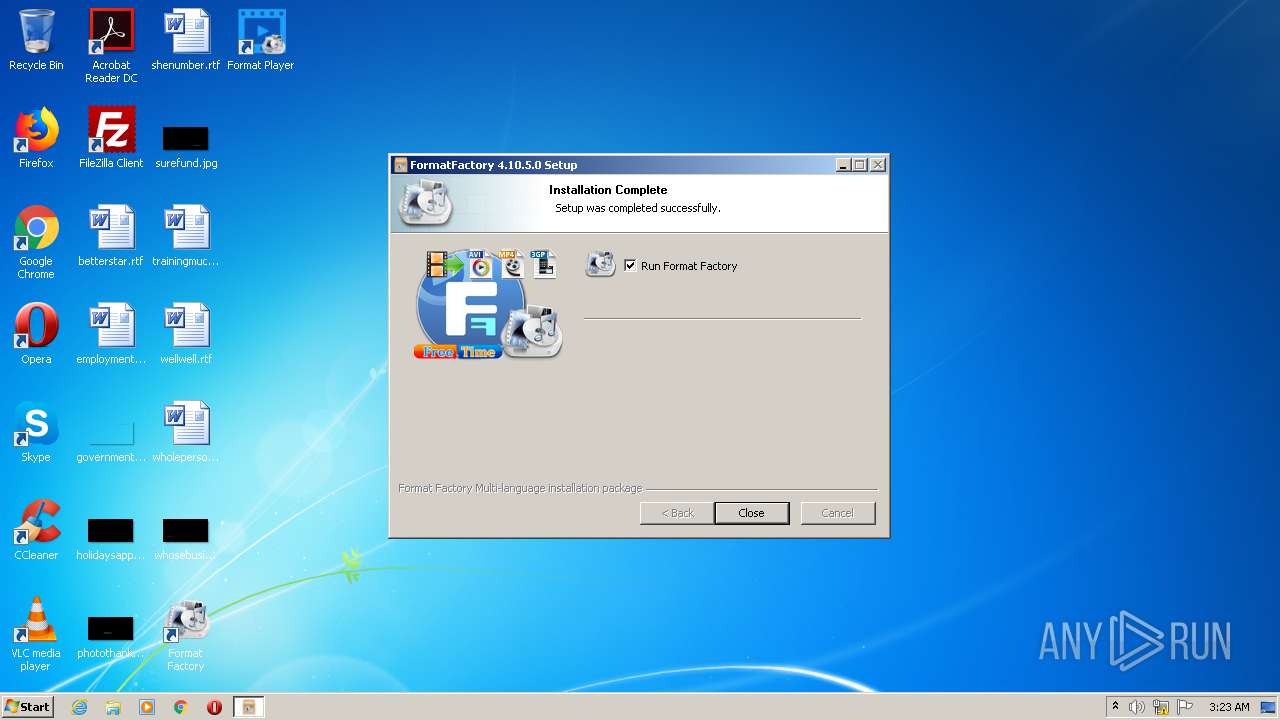The image size is (1280, 720).
Task: Click the Close button in Setup
Action: [x=751, y=513]
